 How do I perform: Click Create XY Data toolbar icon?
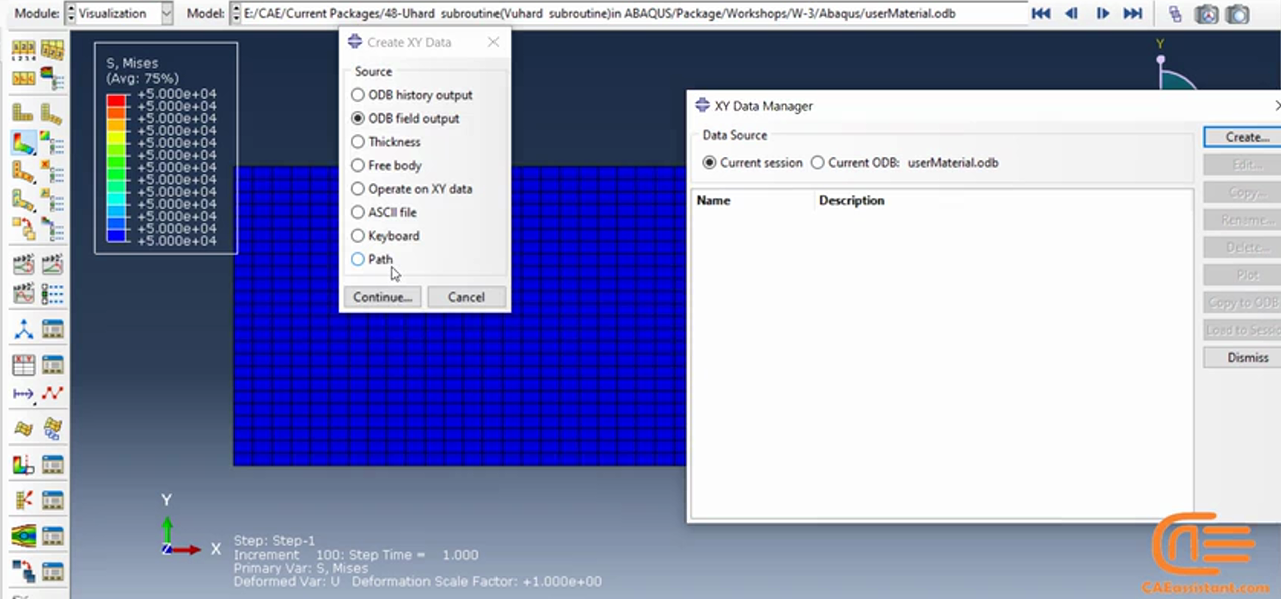click(23, 365)
